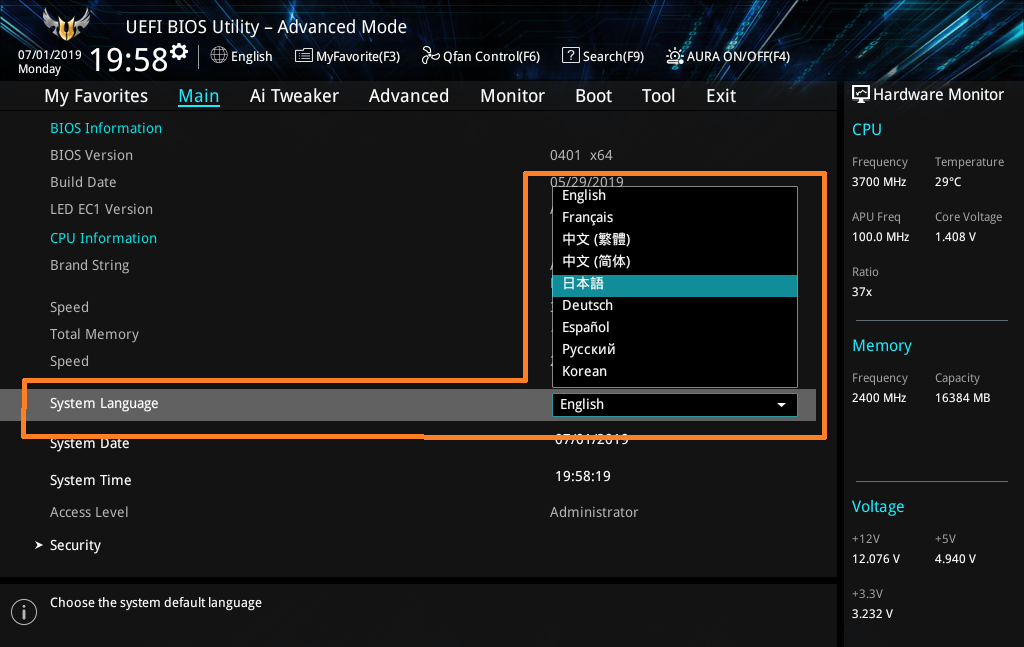The height and width of the screenshot is (647, 1024).
Task: Click the ASUS TUF logo
Action: click(66, 25)
